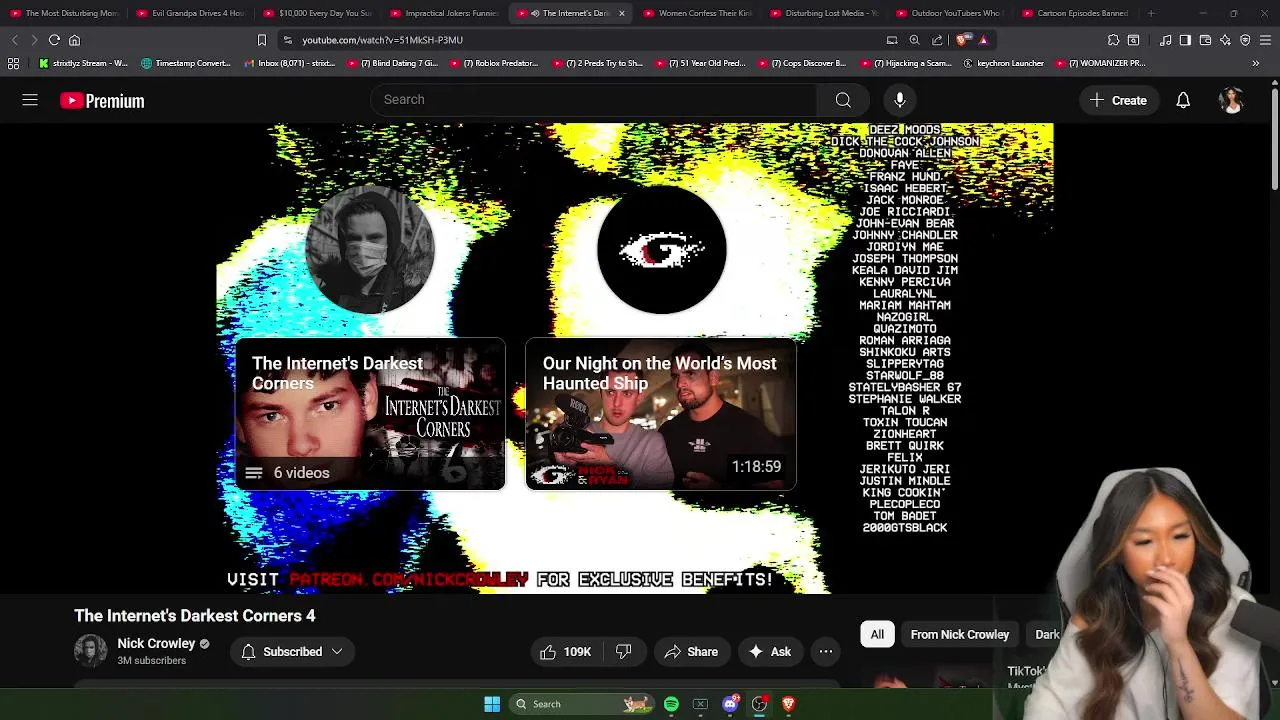Open the YouTube hamburger guide menu

(30, 100)
